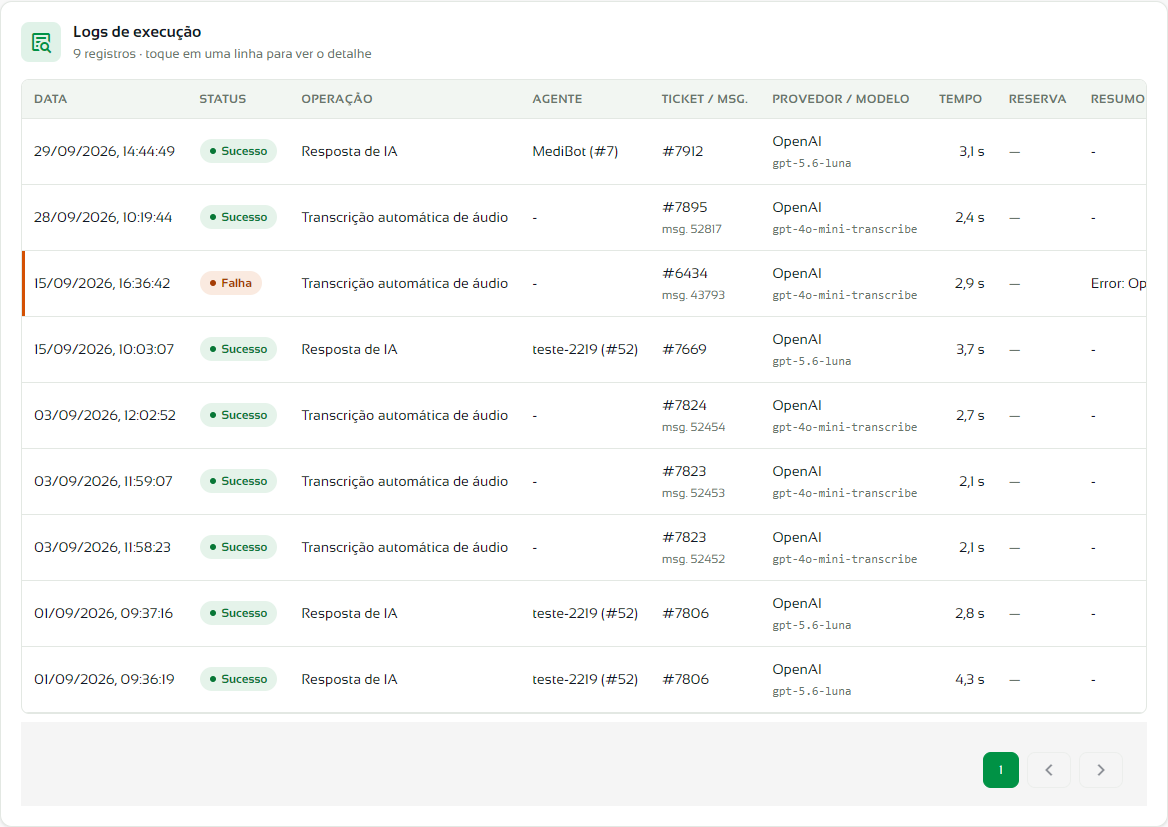Viewport: 1168px width, 827px height.
Task: Click gpt-4o-mini-transcribe model for ticket #7895
Action: click(x=845, y=229)
